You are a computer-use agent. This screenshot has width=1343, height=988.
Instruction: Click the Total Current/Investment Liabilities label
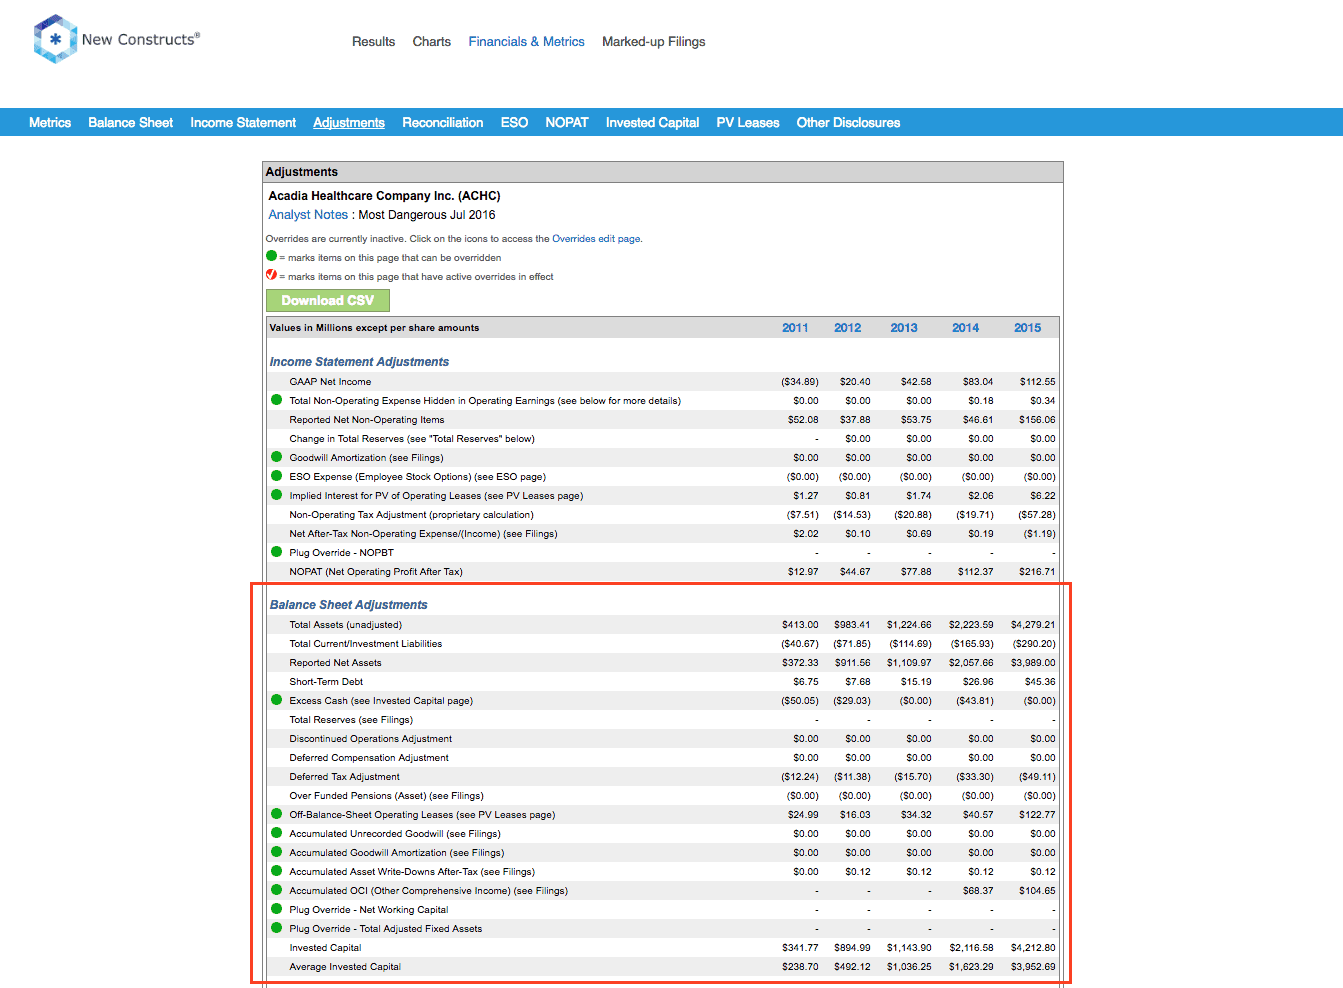[365, 644]
